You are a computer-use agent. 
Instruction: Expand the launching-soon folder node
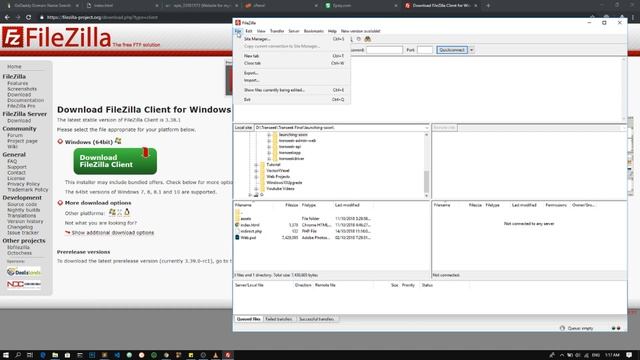(x=269, y=135)
